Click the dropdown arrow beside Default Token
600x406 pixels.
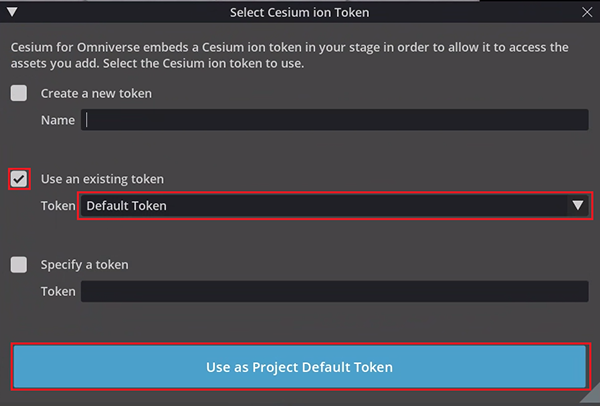(577, 206)
